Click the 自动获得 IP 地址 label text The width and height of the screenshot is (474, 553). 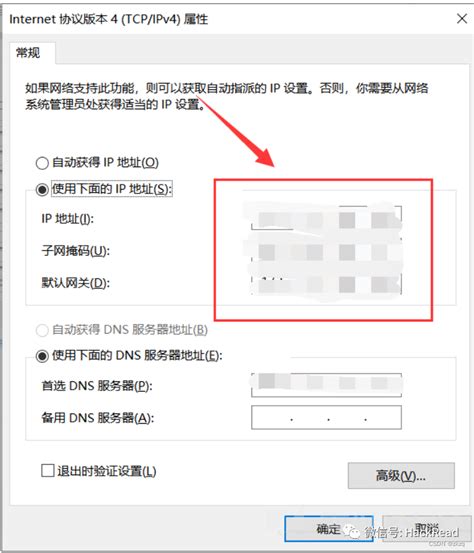click(105, 163)
